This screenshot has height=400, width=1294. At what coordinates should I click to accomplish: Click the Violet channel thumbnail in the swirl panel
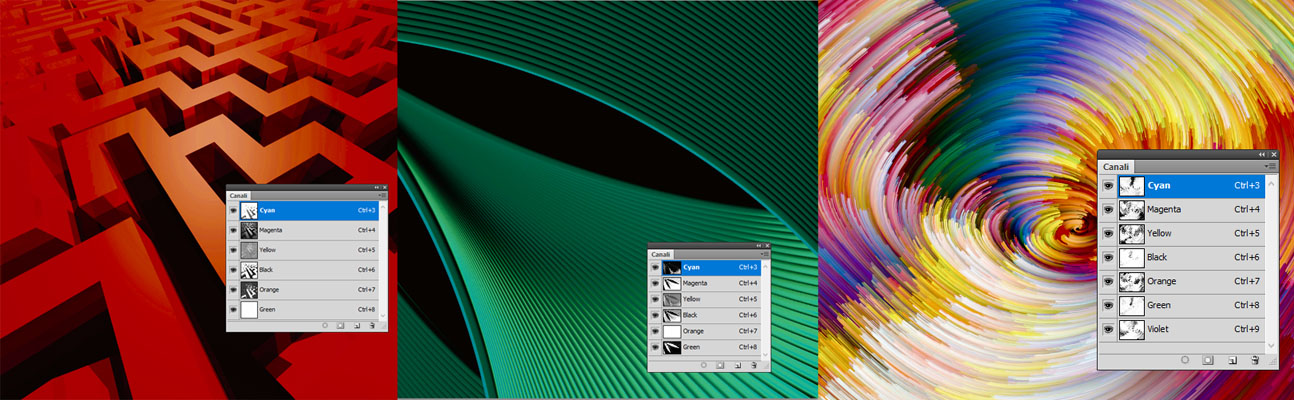1132,329
